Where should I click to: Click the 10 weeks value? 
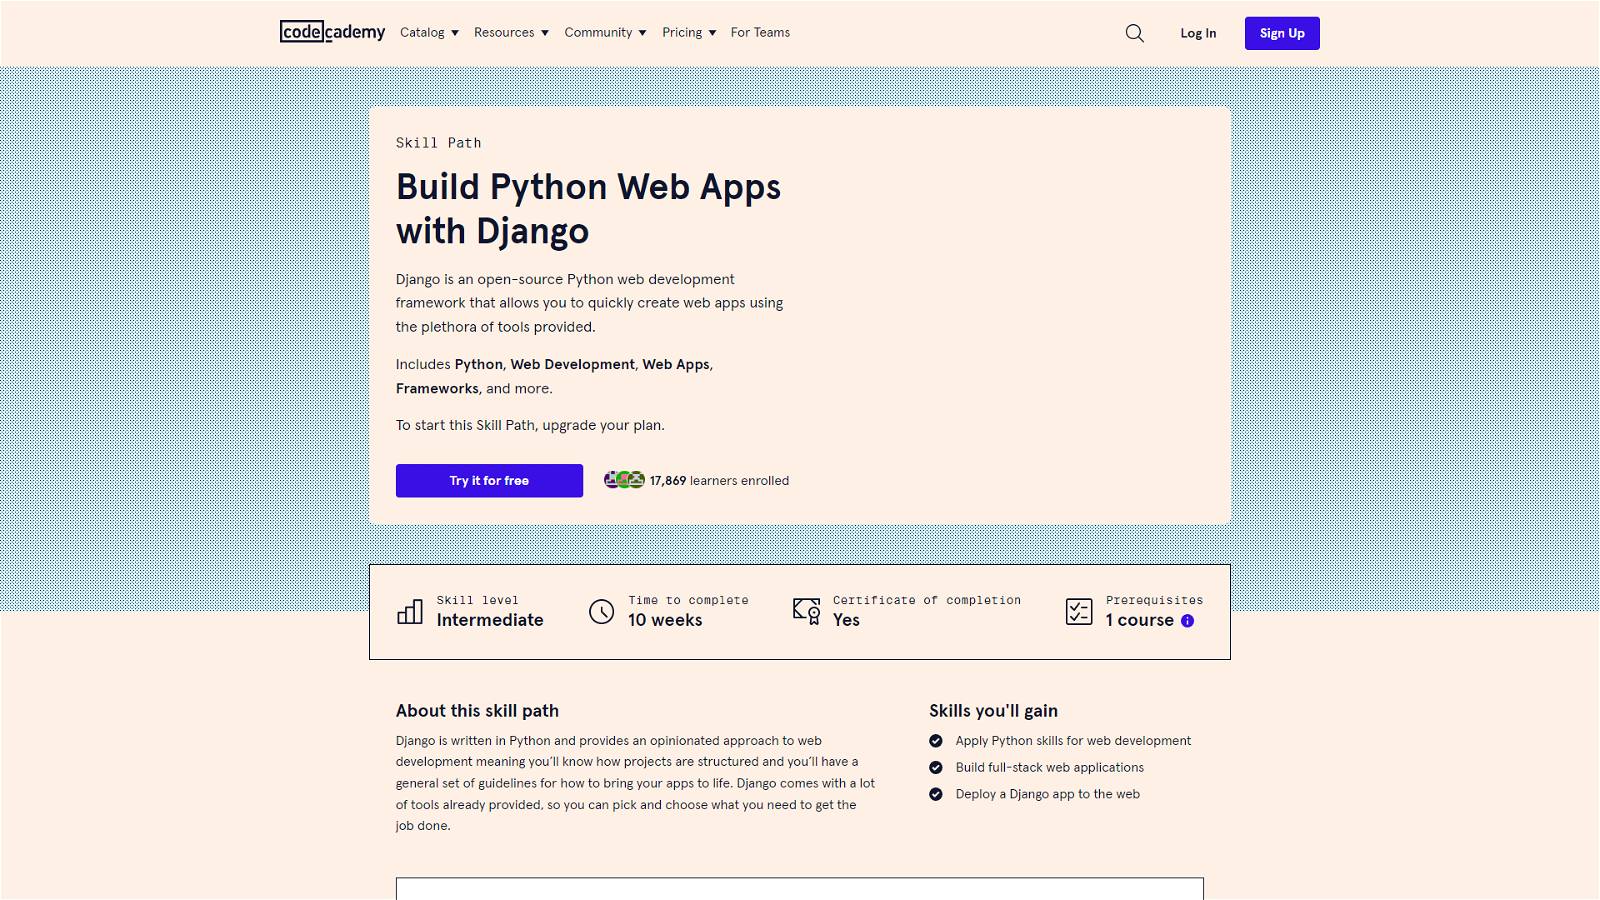coord(665,620)
